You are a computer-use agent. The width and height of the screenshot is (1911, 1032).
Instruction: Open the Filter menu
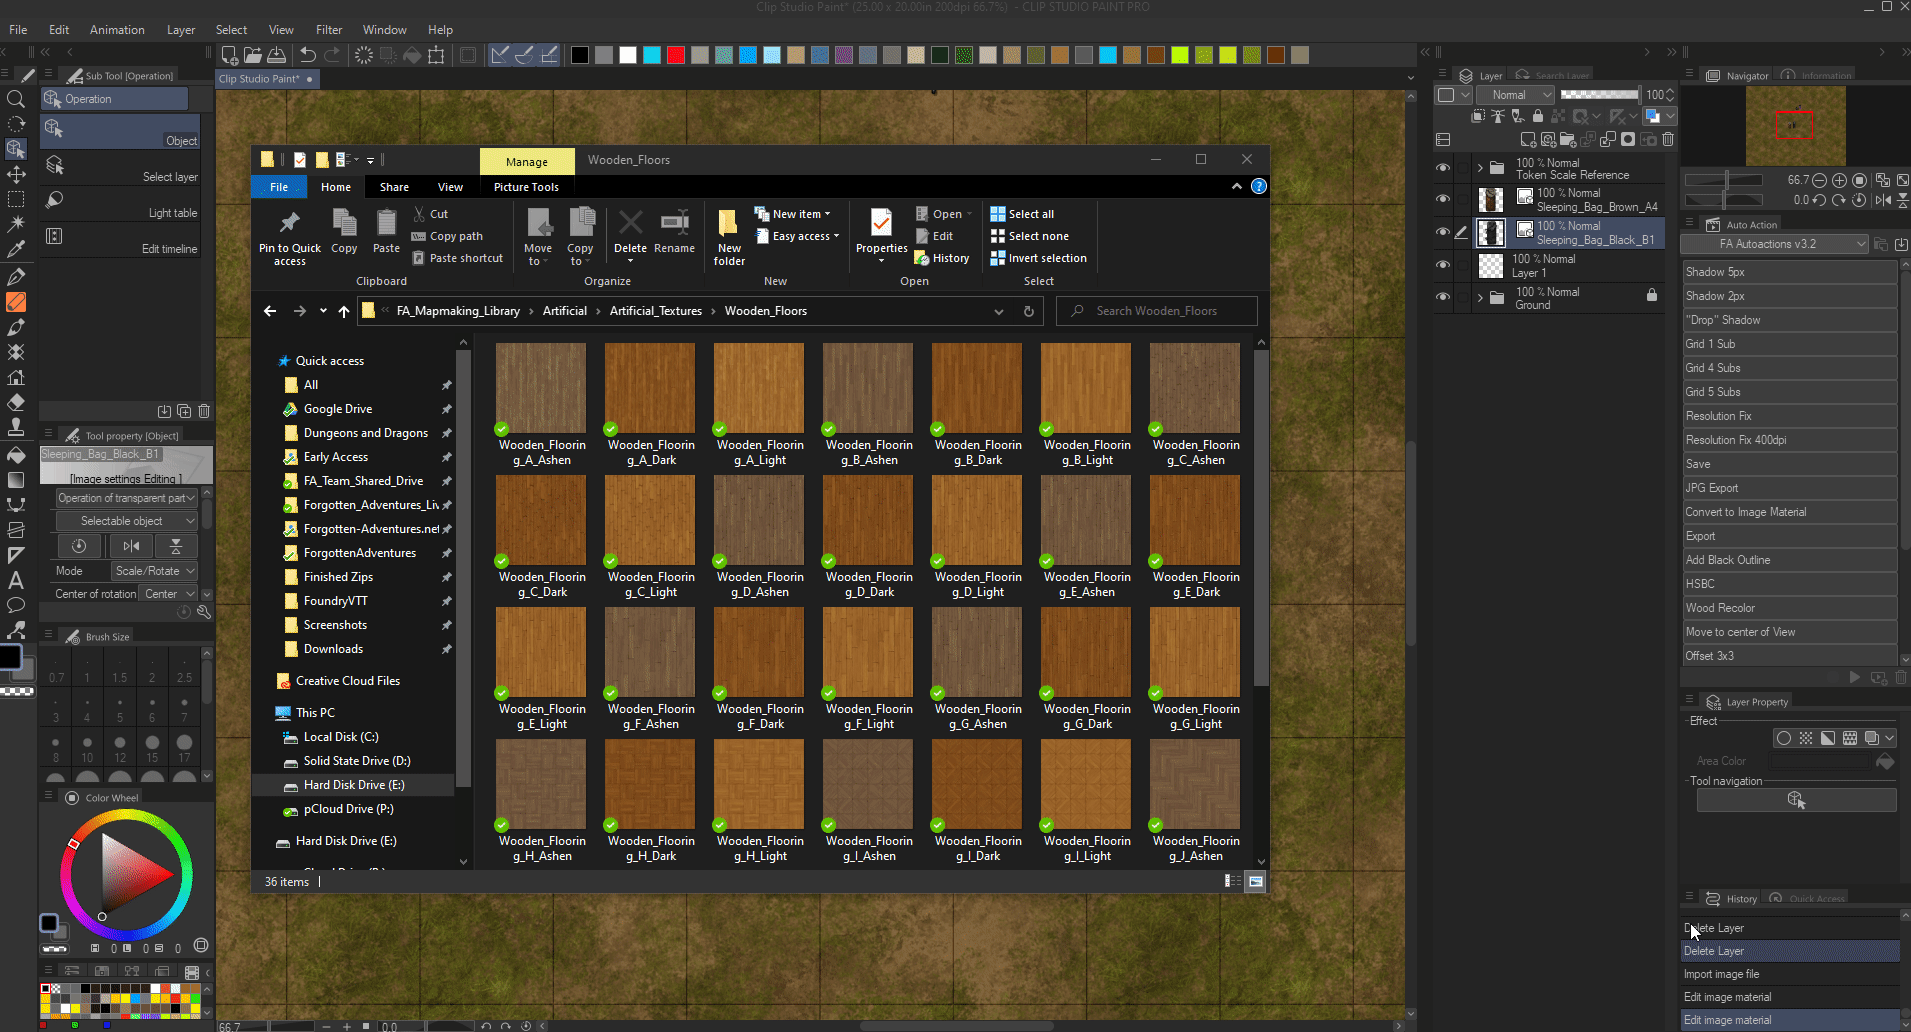coord(329,30)
